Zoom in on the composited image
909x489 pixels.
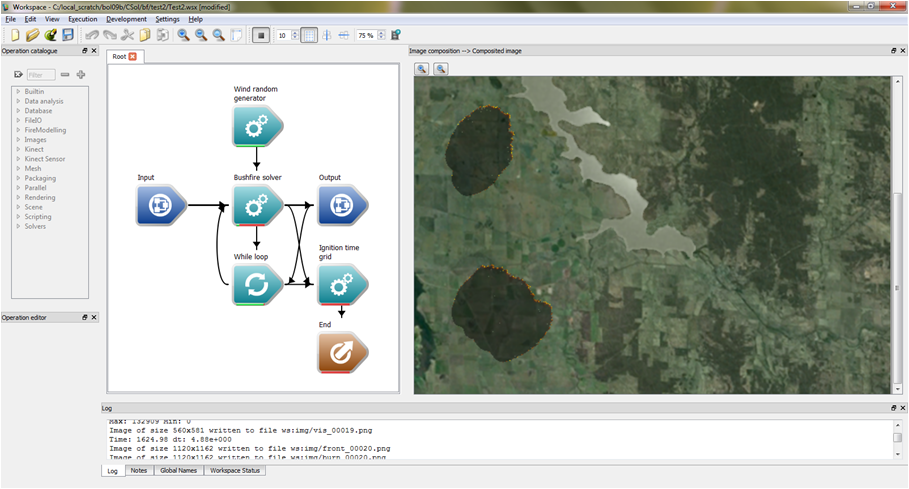[422, 69]
